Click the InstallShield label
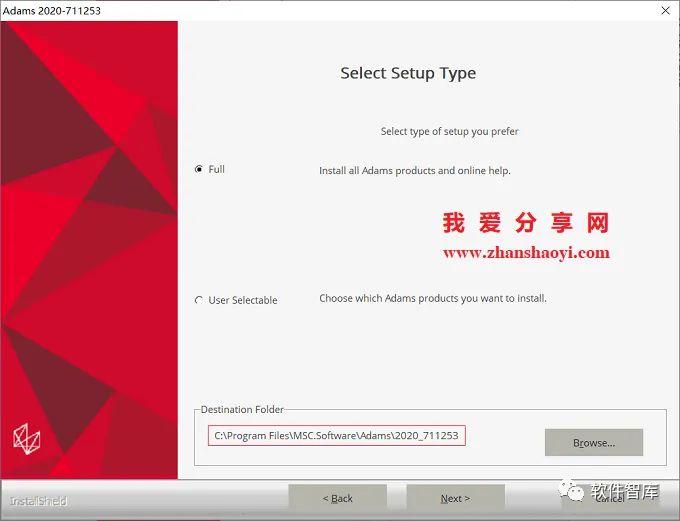This screenshot has height=521, width=680. (x=38, y=501)
